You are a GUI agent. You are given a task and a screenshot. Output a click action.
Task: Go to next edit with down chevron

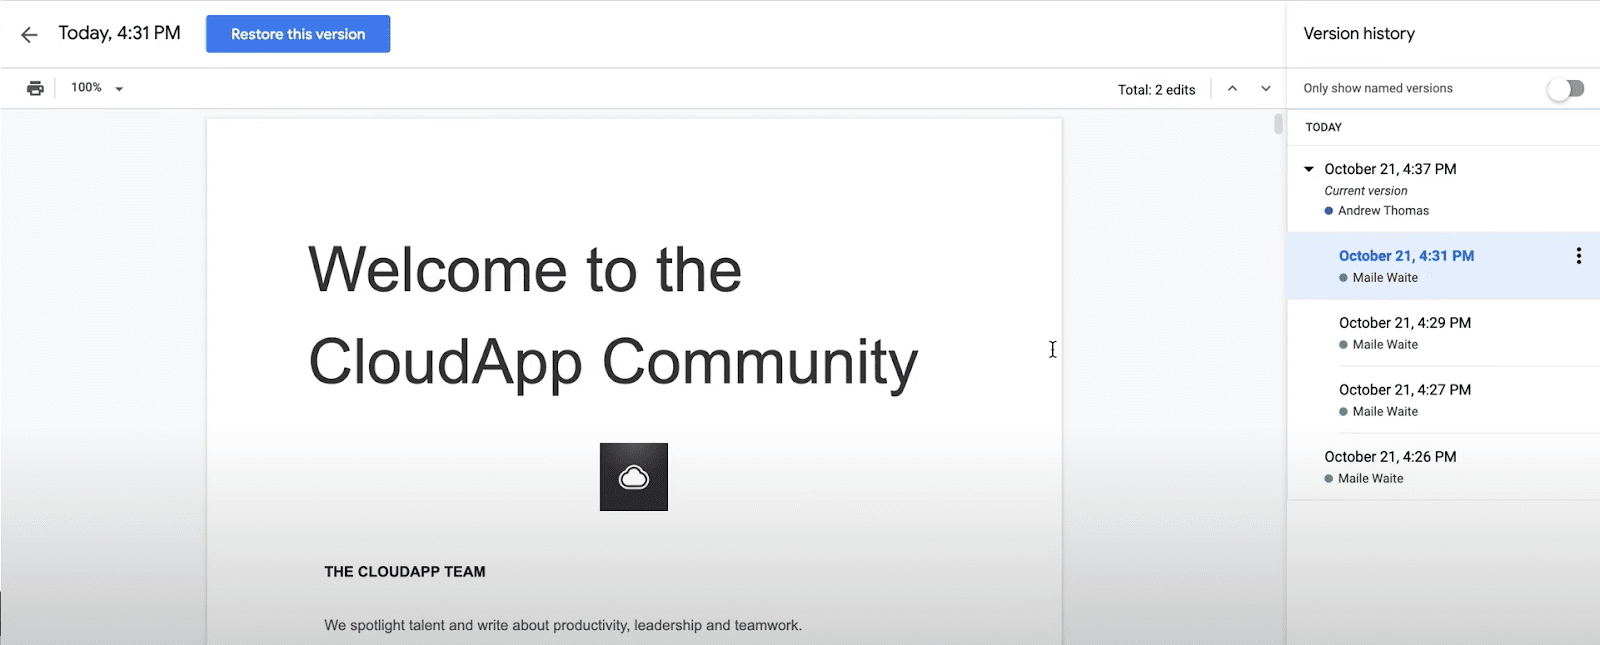tap(1266, 88)
